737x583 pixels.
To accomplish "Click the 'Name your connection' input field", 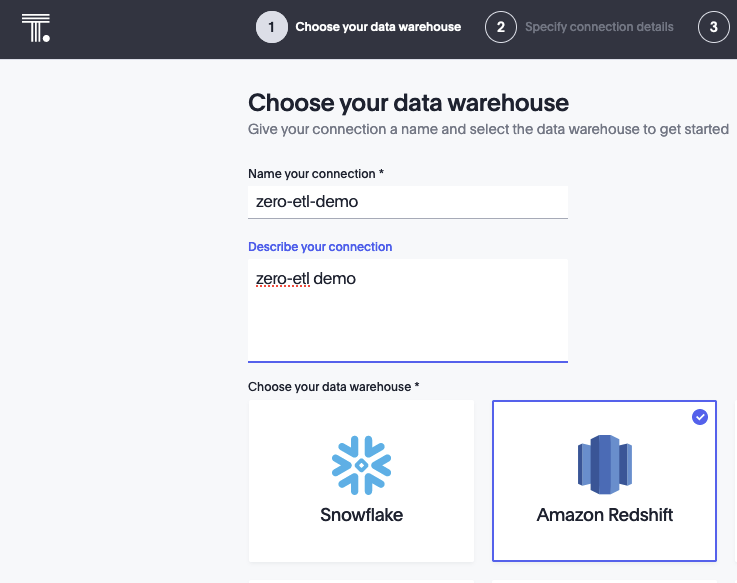I will pyautogui.click(x=408, y=202).
